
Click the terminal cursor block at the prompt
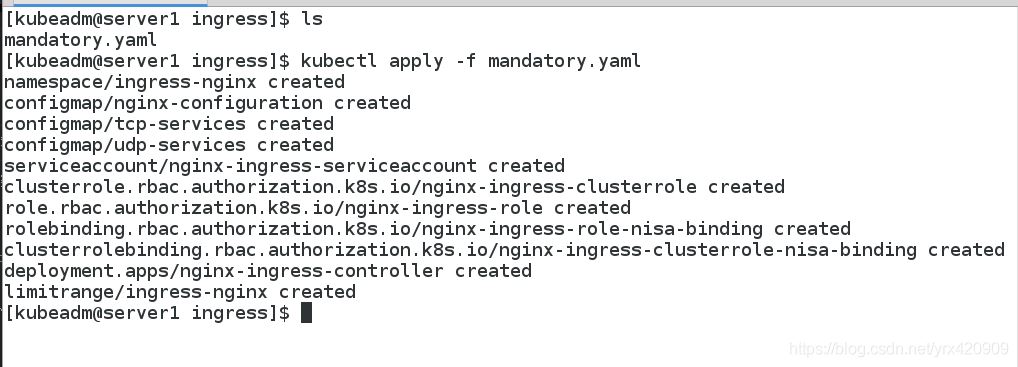306,312
